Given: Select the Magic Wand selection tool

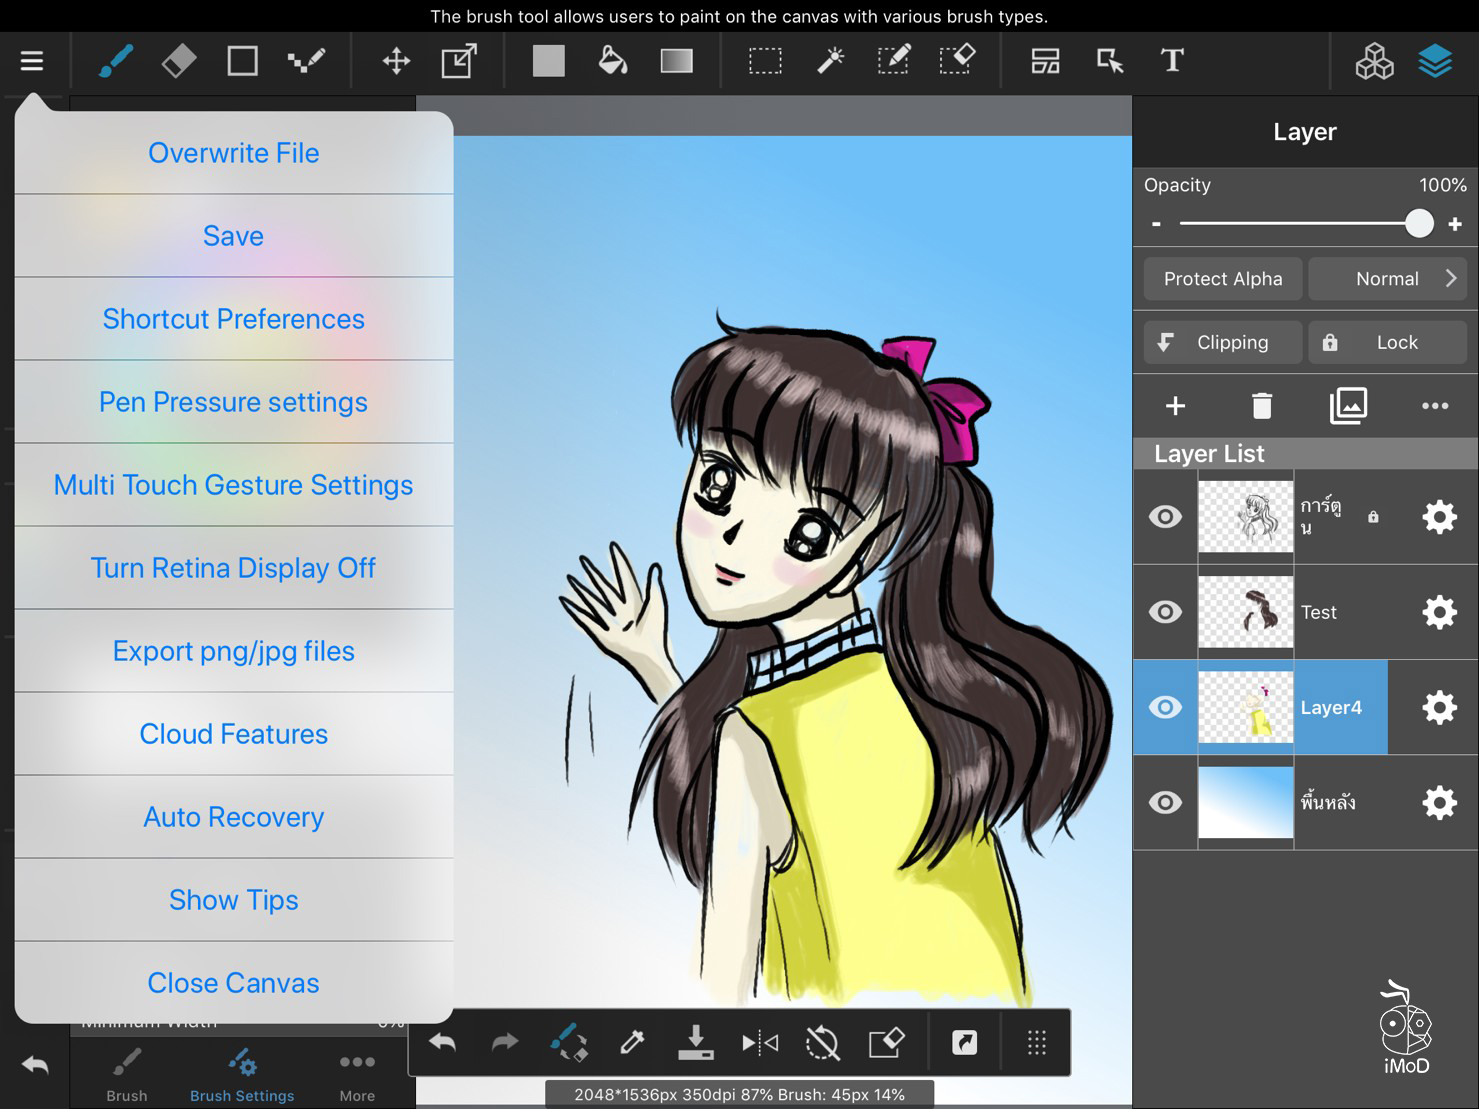Looking at the screenshot, I should click(x=830, y=60).
